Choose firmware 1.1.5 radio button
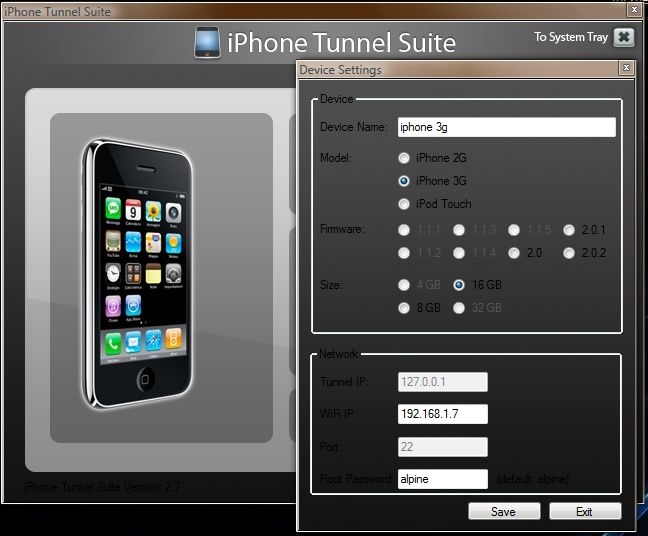This screenshot has height=536, width=648. point(514,230)
